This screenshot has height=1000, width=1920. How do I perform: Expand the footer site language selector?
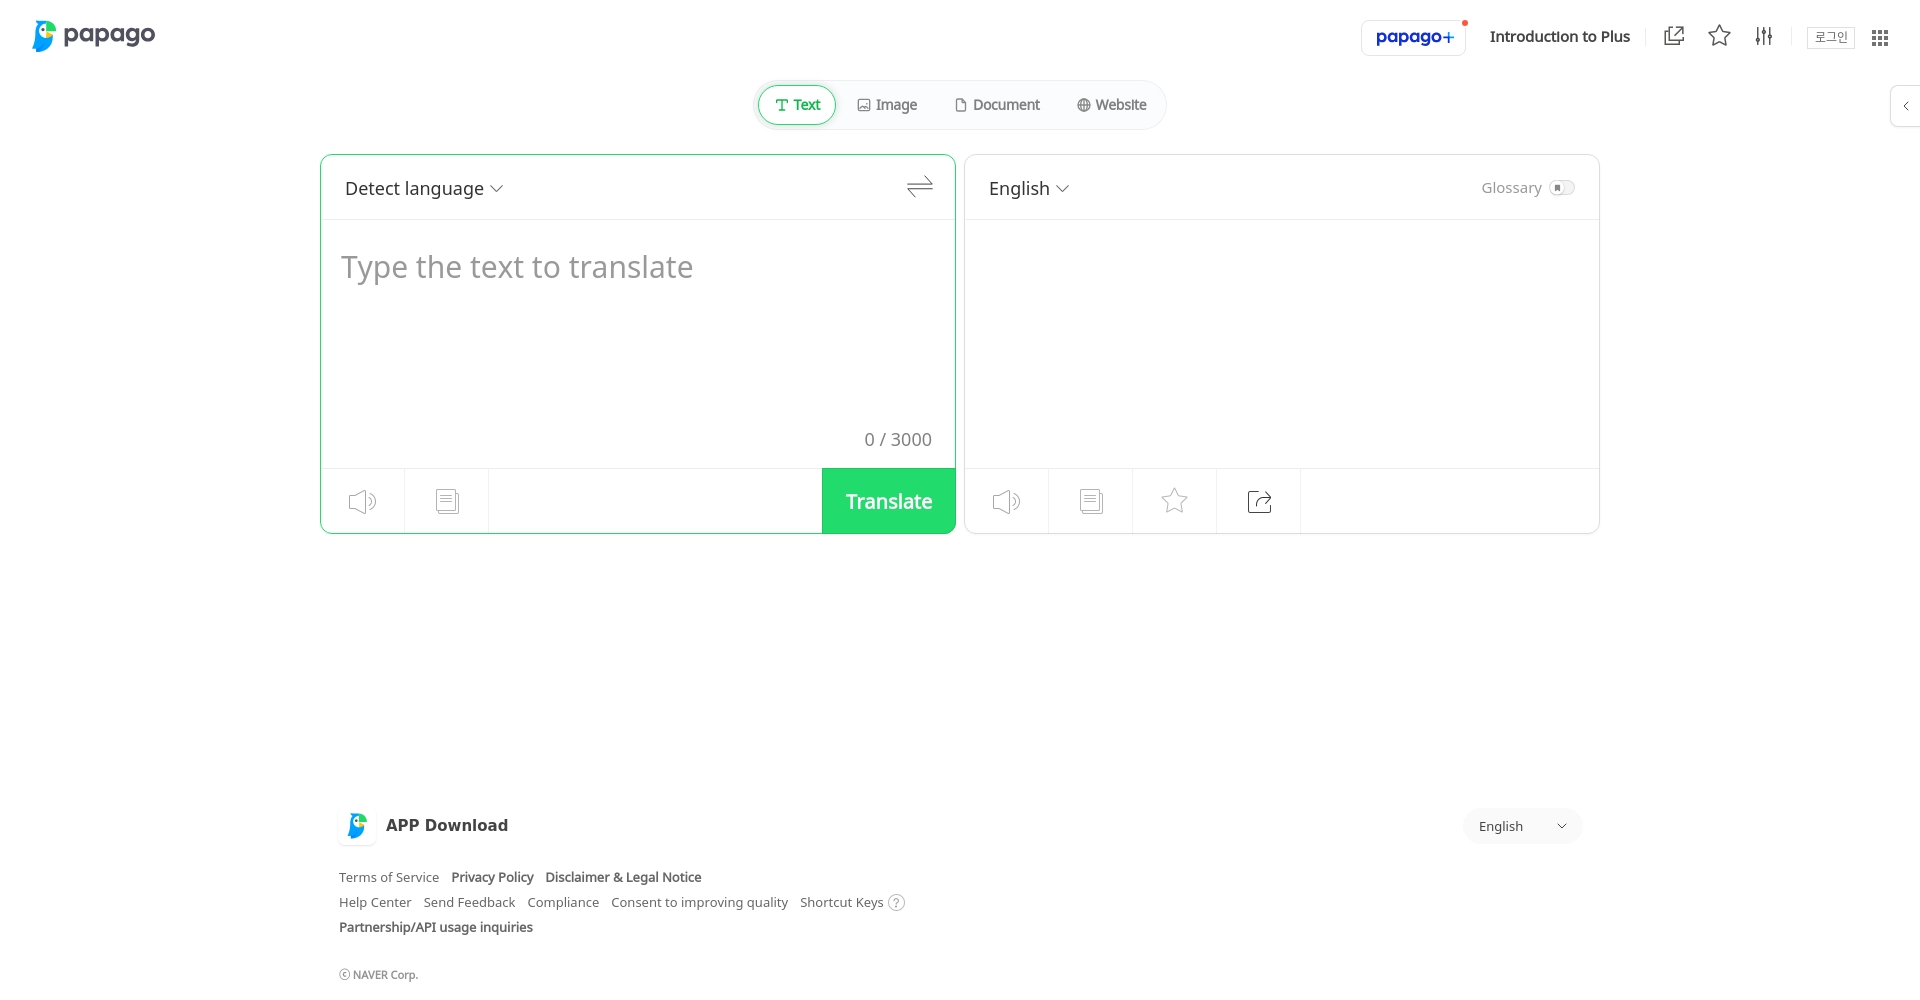point(1522,826)
